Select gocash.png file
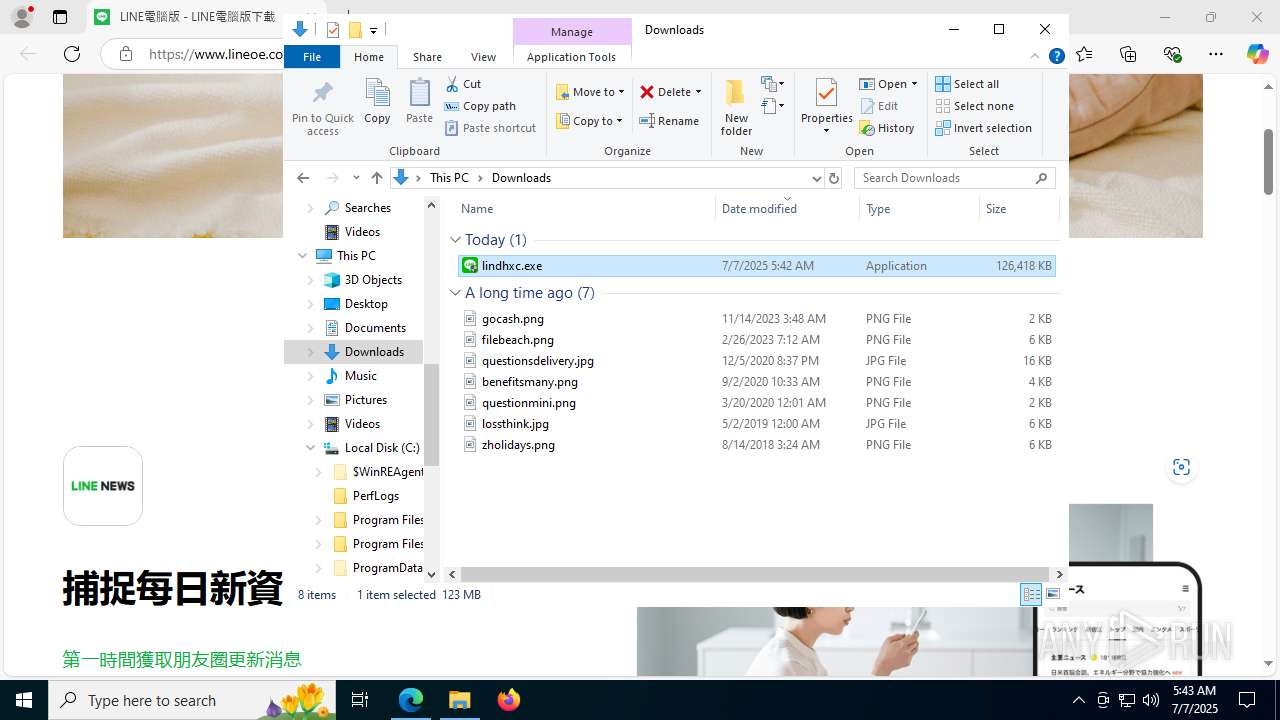This screenshot has width=1280, height=720. click(513, 319)
